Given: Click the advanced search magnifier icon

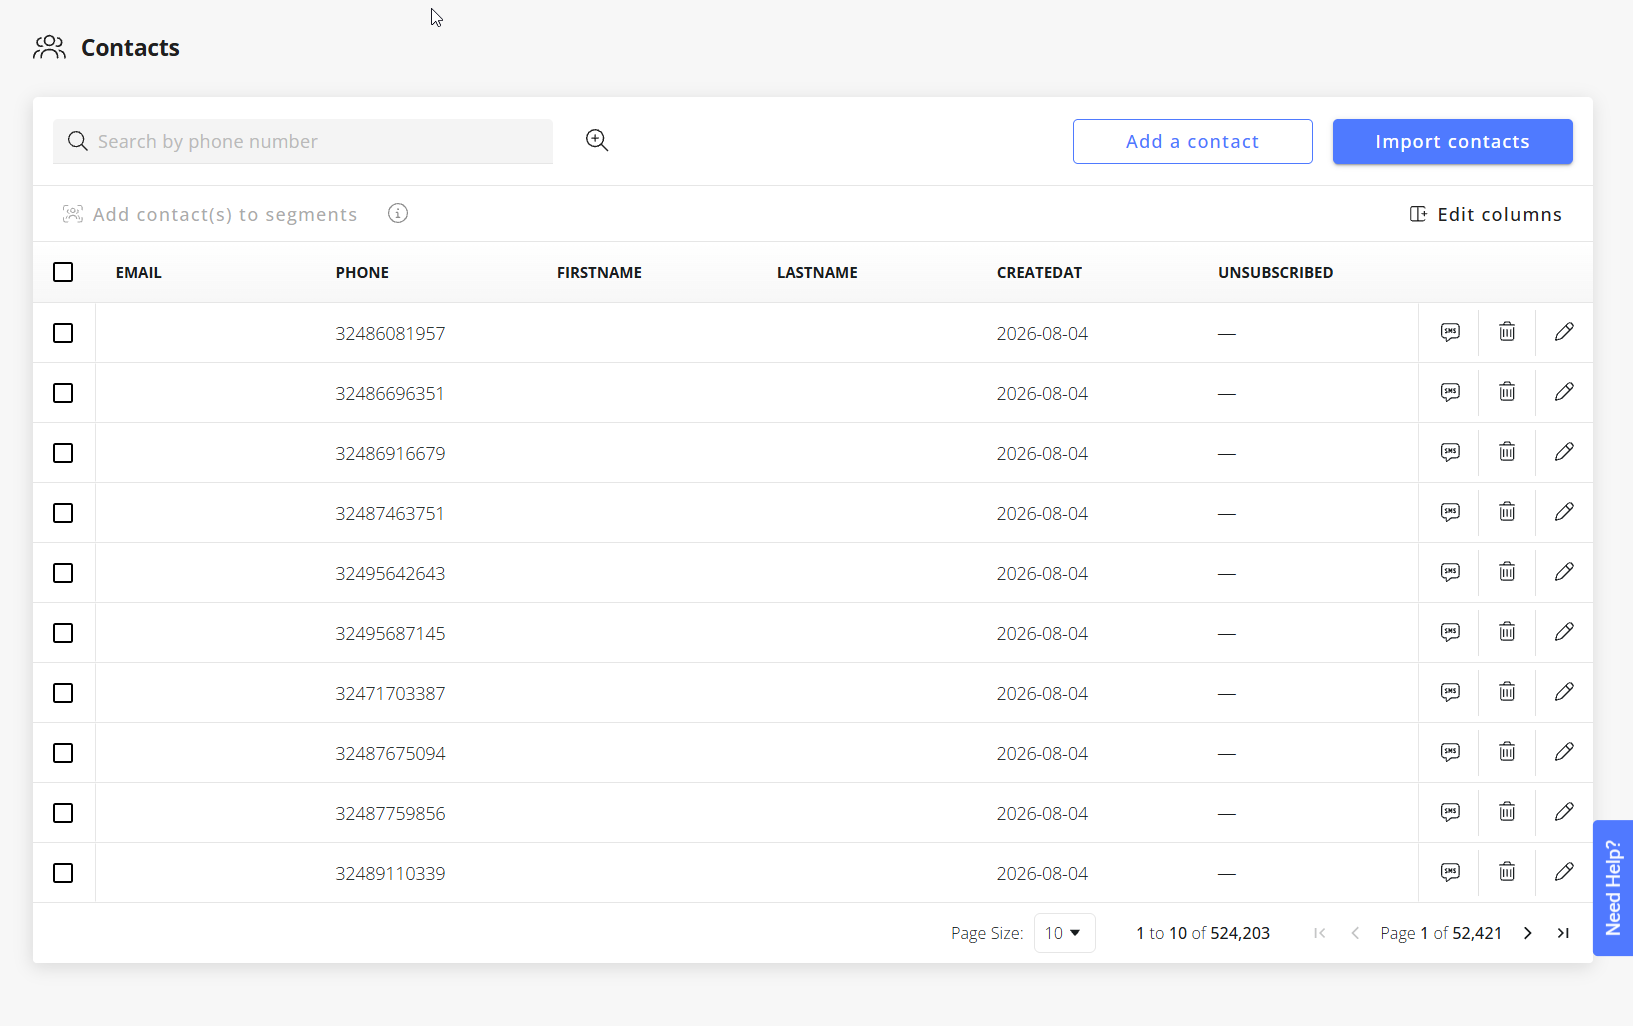Looking at the screenshot, I should [597, 141].
